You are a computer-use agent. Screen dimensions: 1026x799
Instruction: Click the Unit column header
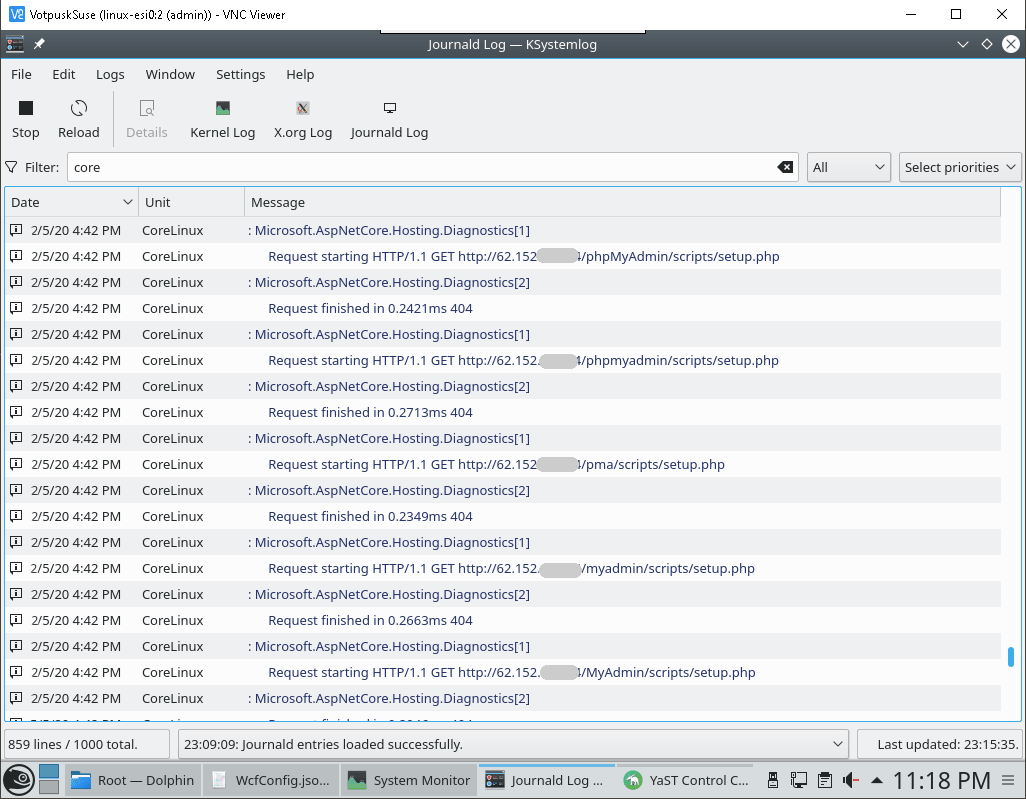tap(191, 202)
